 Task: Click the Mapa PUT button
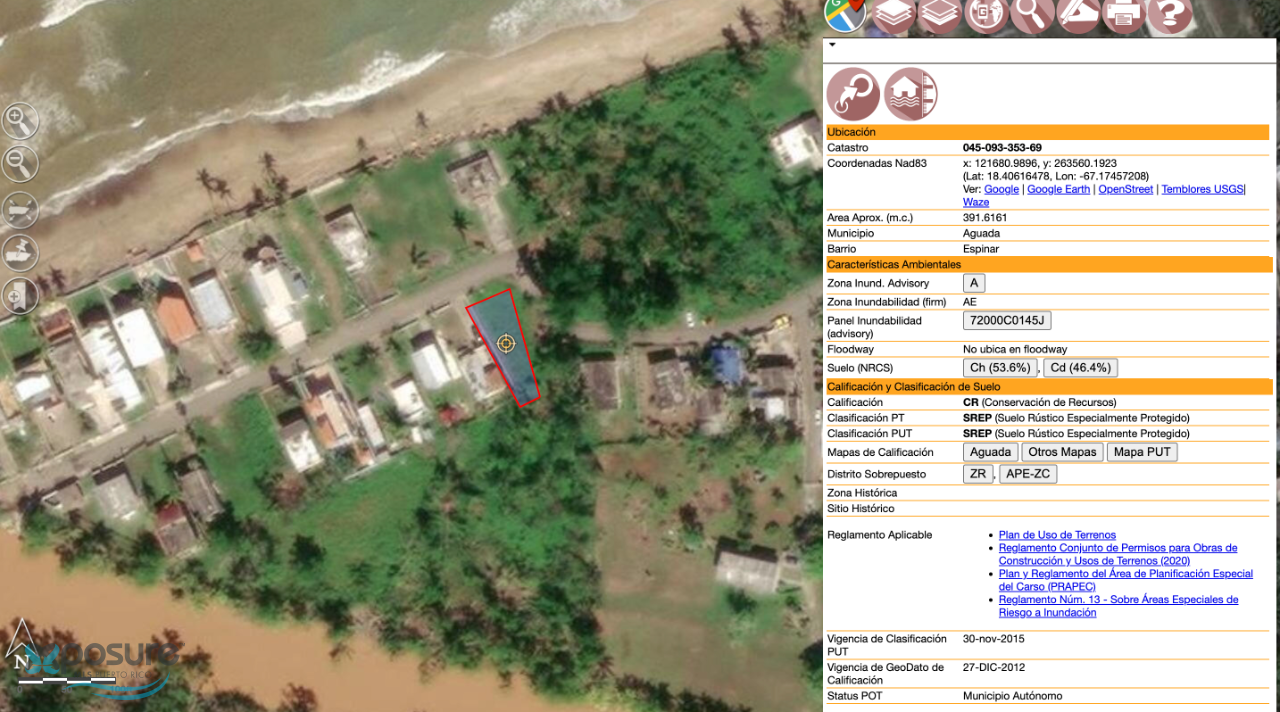pyautogui.click(x=1142, y=452)
